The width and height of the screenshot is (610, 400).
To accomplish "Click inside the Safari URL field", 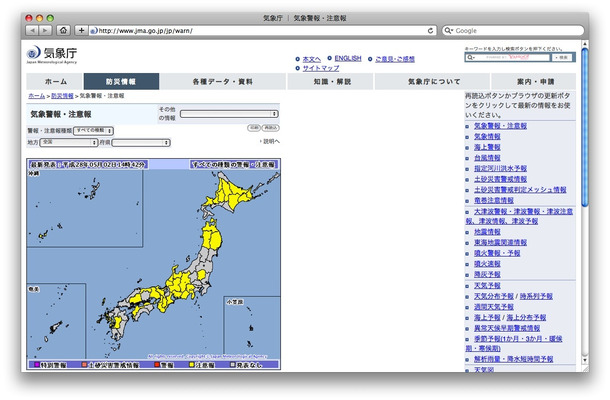I will (x=261, y=30).
